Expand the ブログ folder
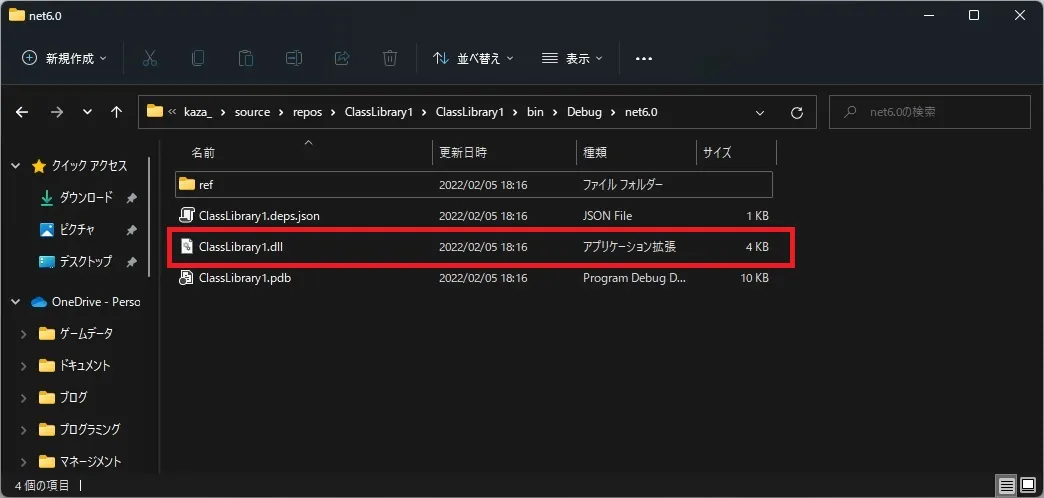 click(x=23, y=398)
